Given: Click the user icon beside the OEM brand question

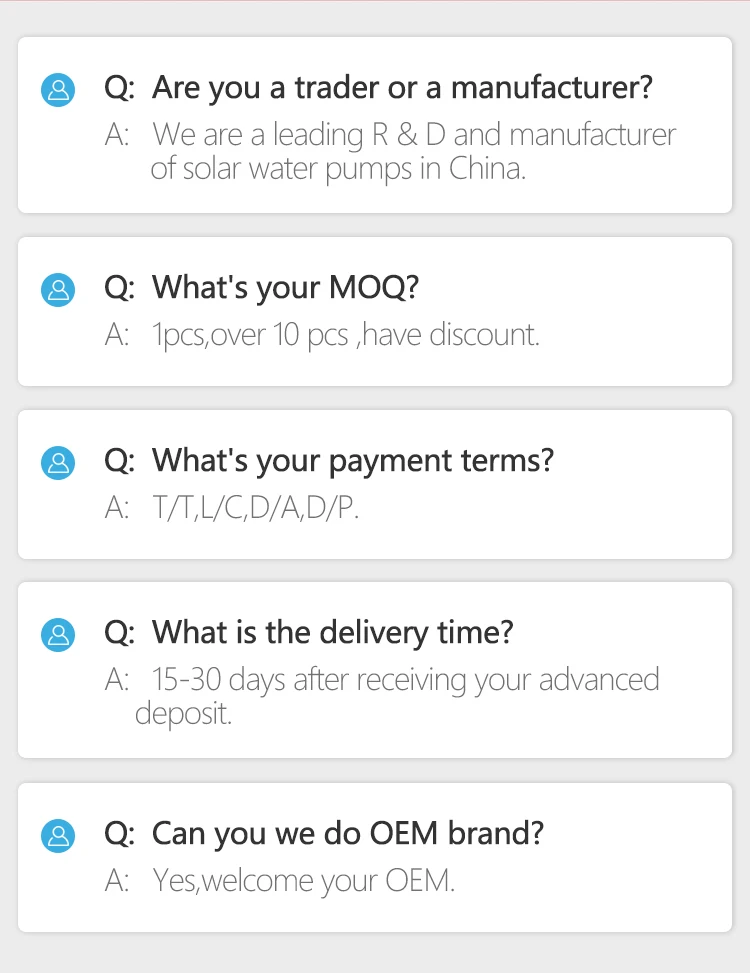Looking at the screenshot, I should [x=58, y=834].
